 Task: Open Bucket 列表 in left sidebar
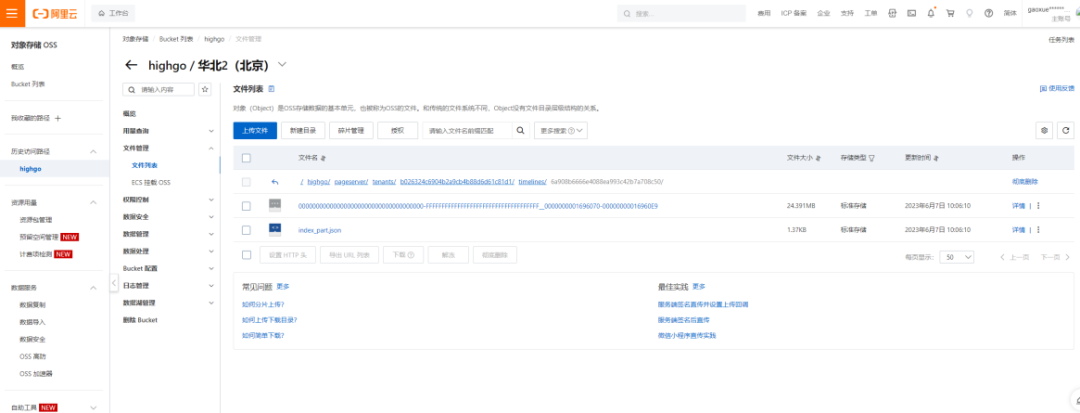point(28,84)
